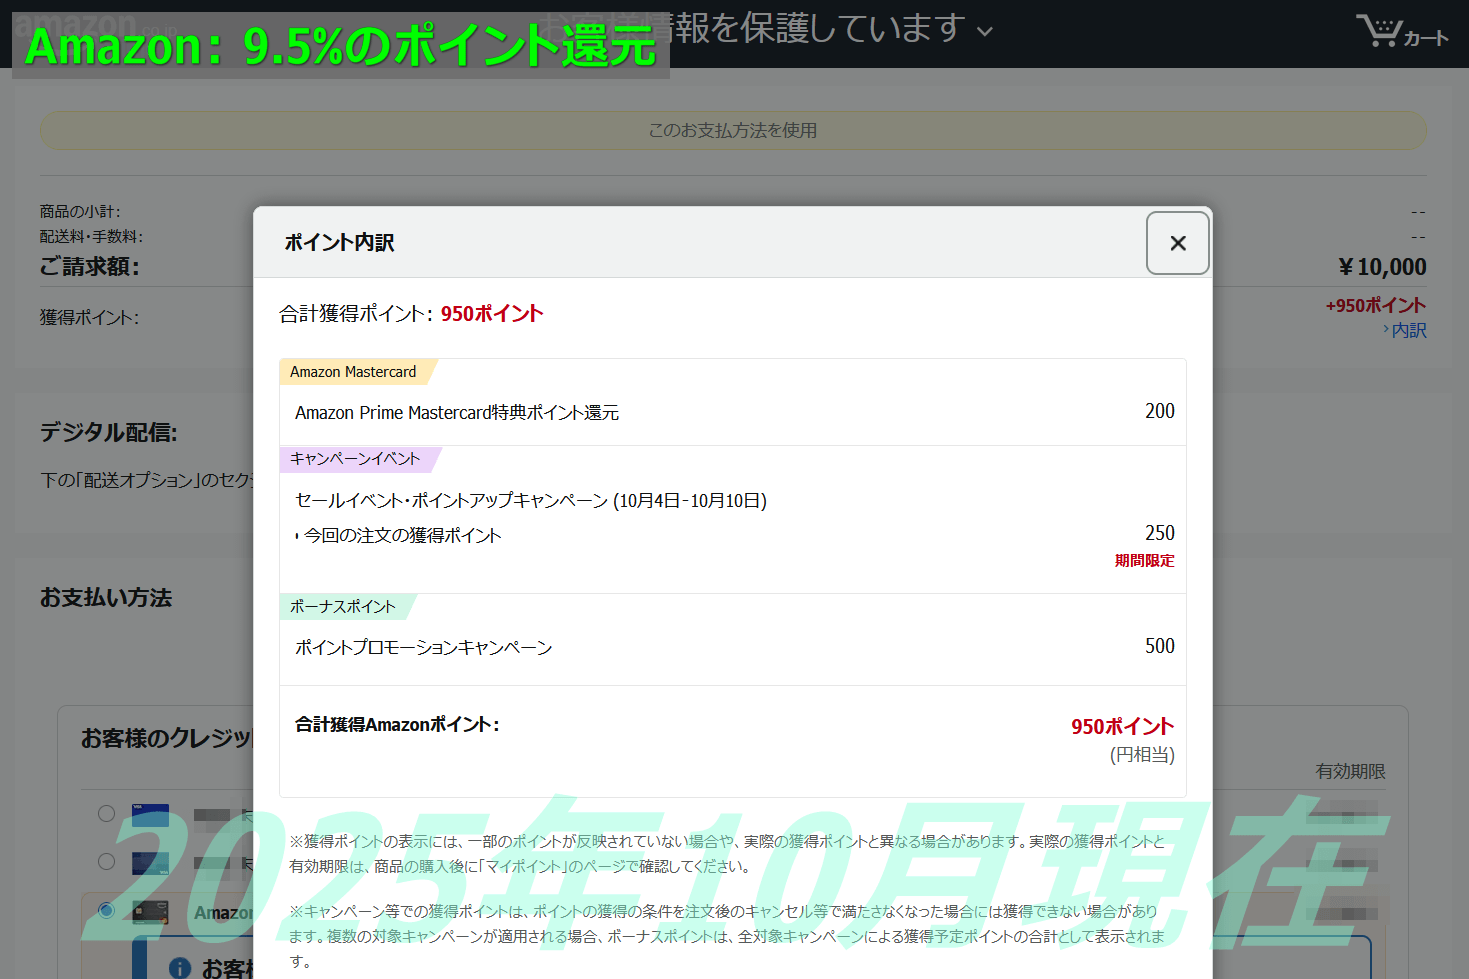The image size is (1469, 979).
Task: Click the ポイントプロモーションキャンペーン row
Action: click(x=423, y=648)
